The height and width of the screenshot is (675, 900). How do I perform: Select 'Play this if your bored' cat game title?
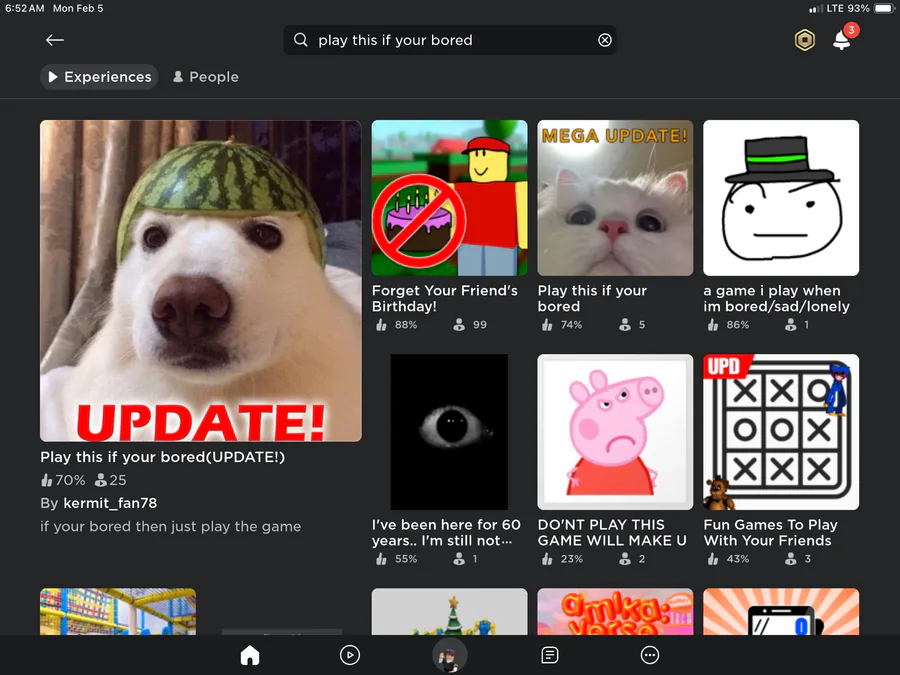tap(592, 298)
